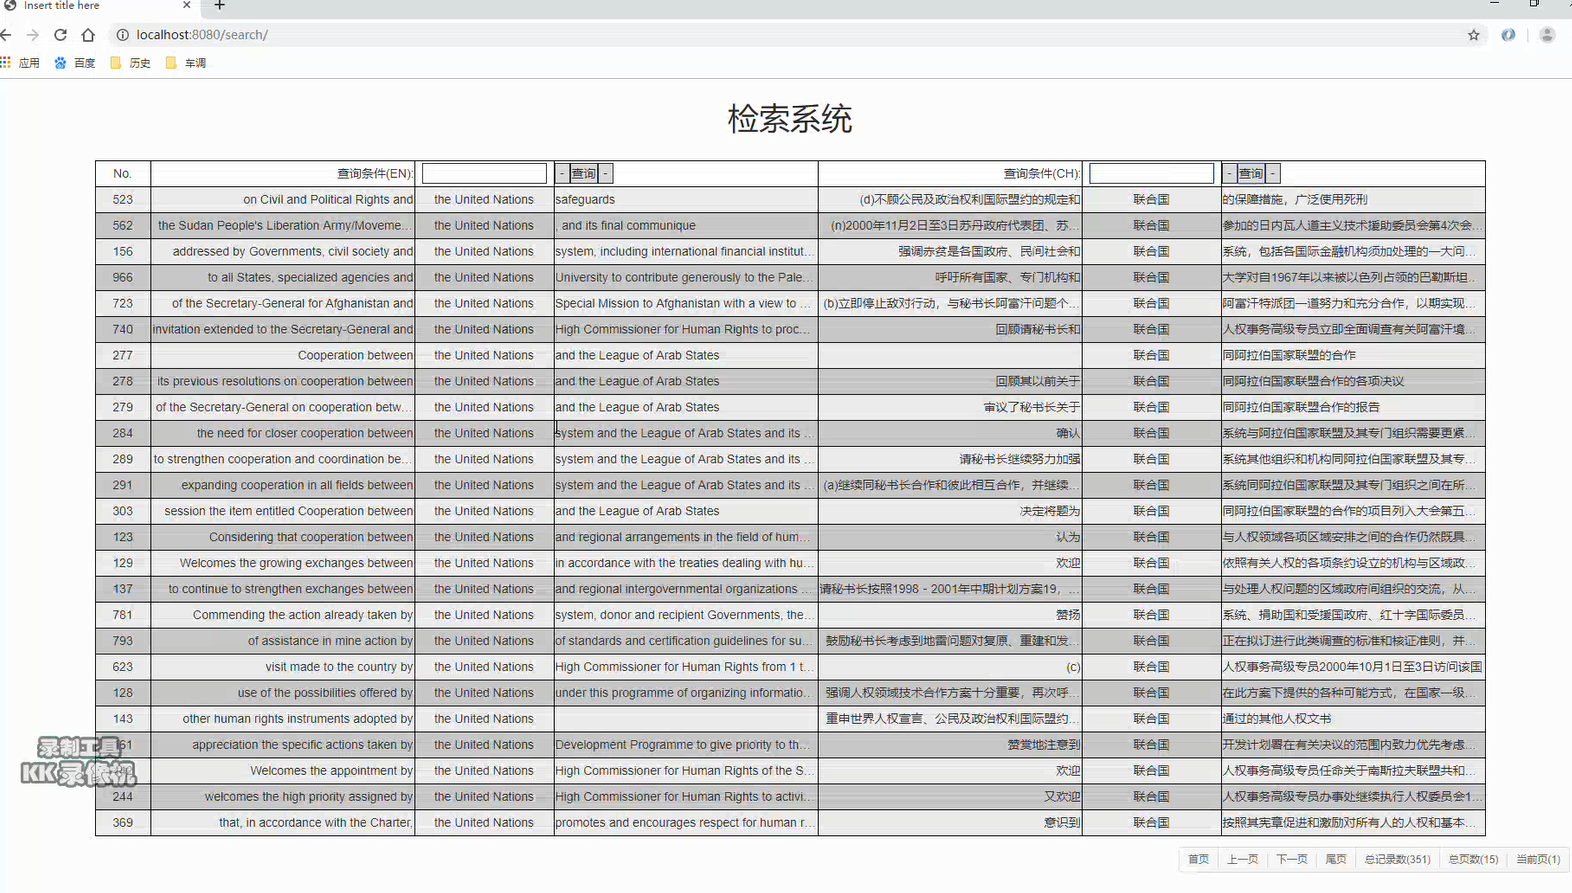Viewport: 1572px width, 893px height.
Task: Click 的保障措施，广泛使用死刑 cell
Action: 1353,199
